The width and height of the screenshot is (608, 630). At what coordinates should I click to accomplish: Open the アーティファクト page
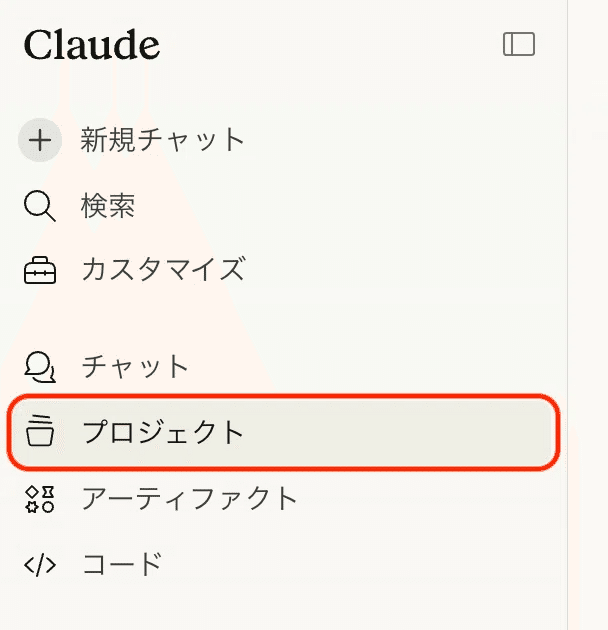190,498
